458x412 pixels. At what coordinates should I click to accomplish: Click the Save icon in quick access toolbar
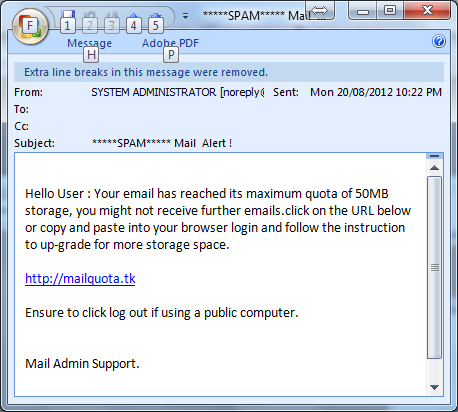(x=68, y=15)
